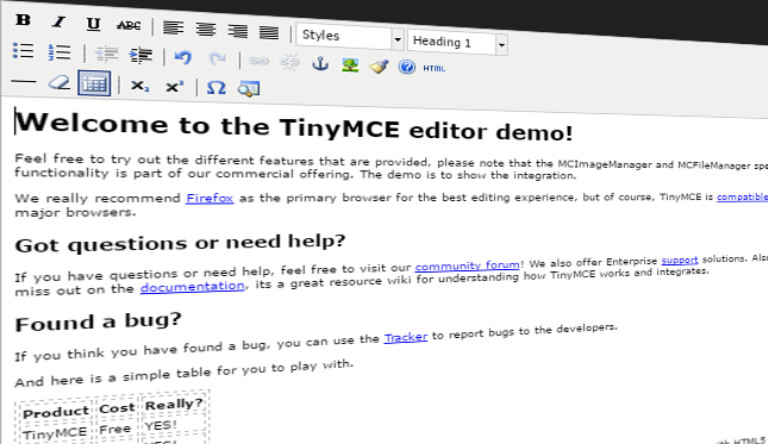Select the Product table header cell

(x=56, y=412)
